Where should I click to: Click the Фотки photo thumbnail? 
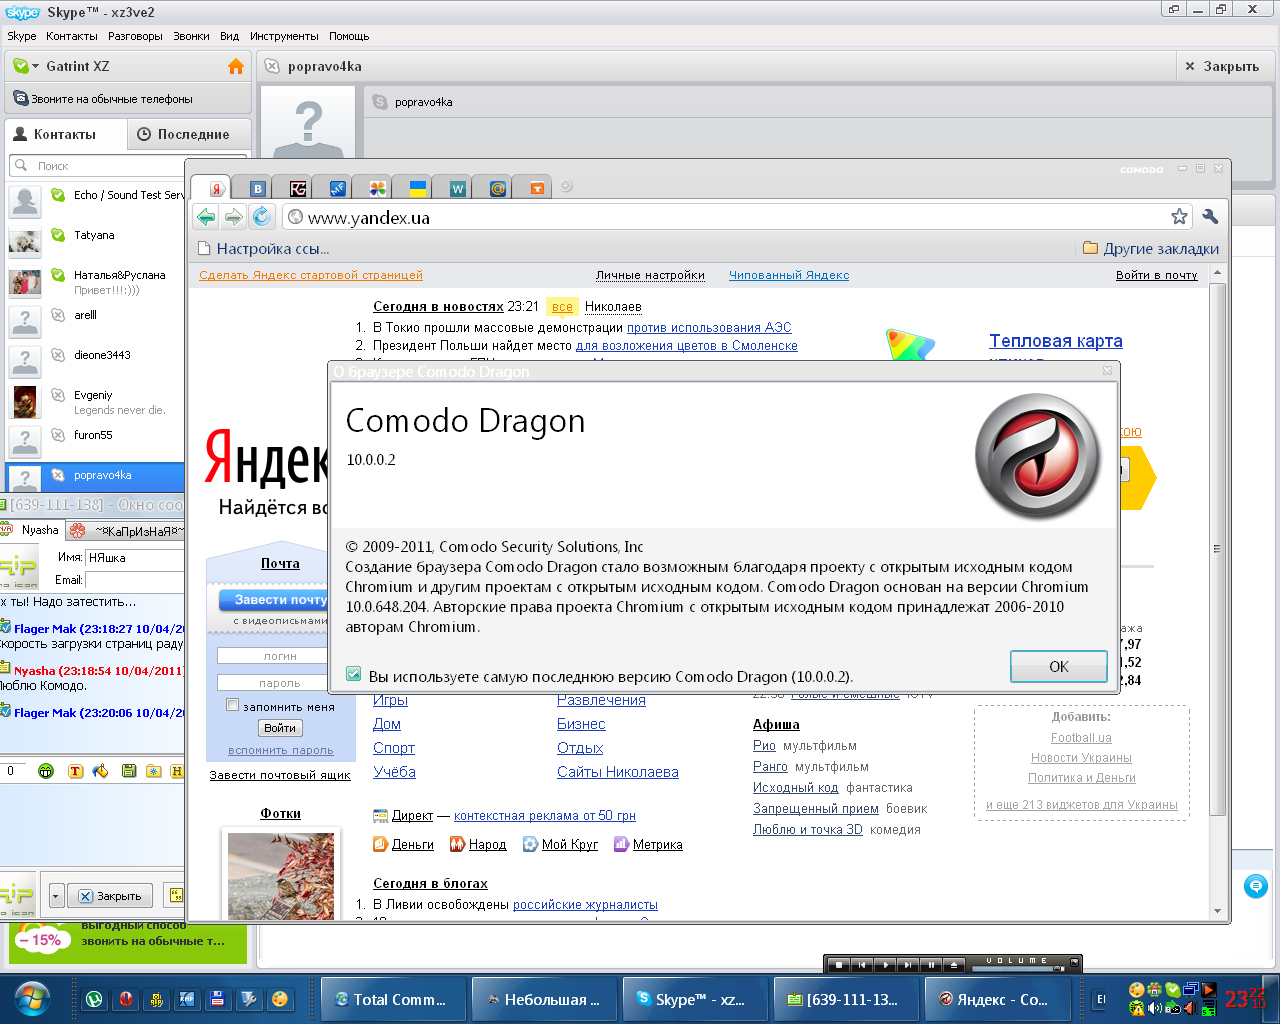point(281,876)
